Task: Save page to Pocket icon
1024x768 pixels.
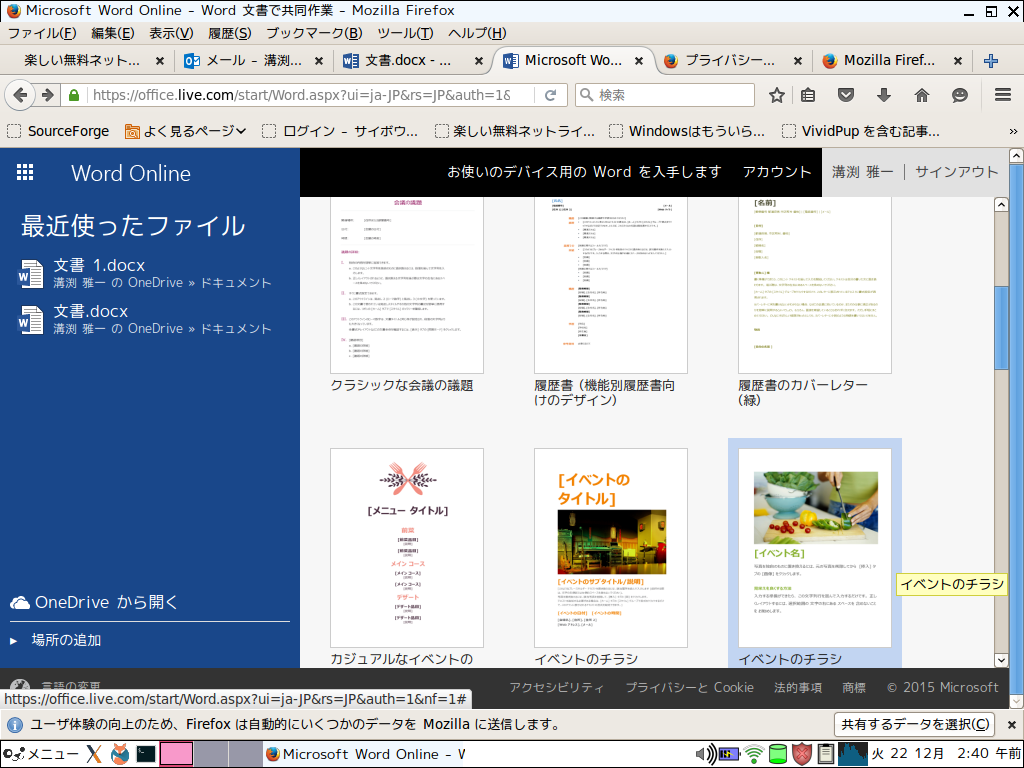Action: click(x=846, y=95)
